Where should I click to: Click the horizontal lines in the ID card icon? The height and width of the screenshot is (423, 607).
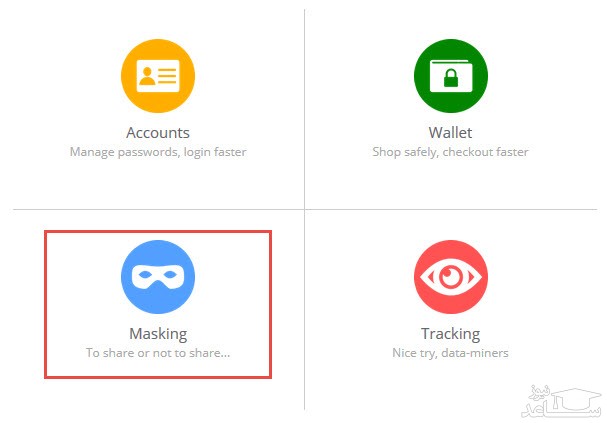[167, 76]
